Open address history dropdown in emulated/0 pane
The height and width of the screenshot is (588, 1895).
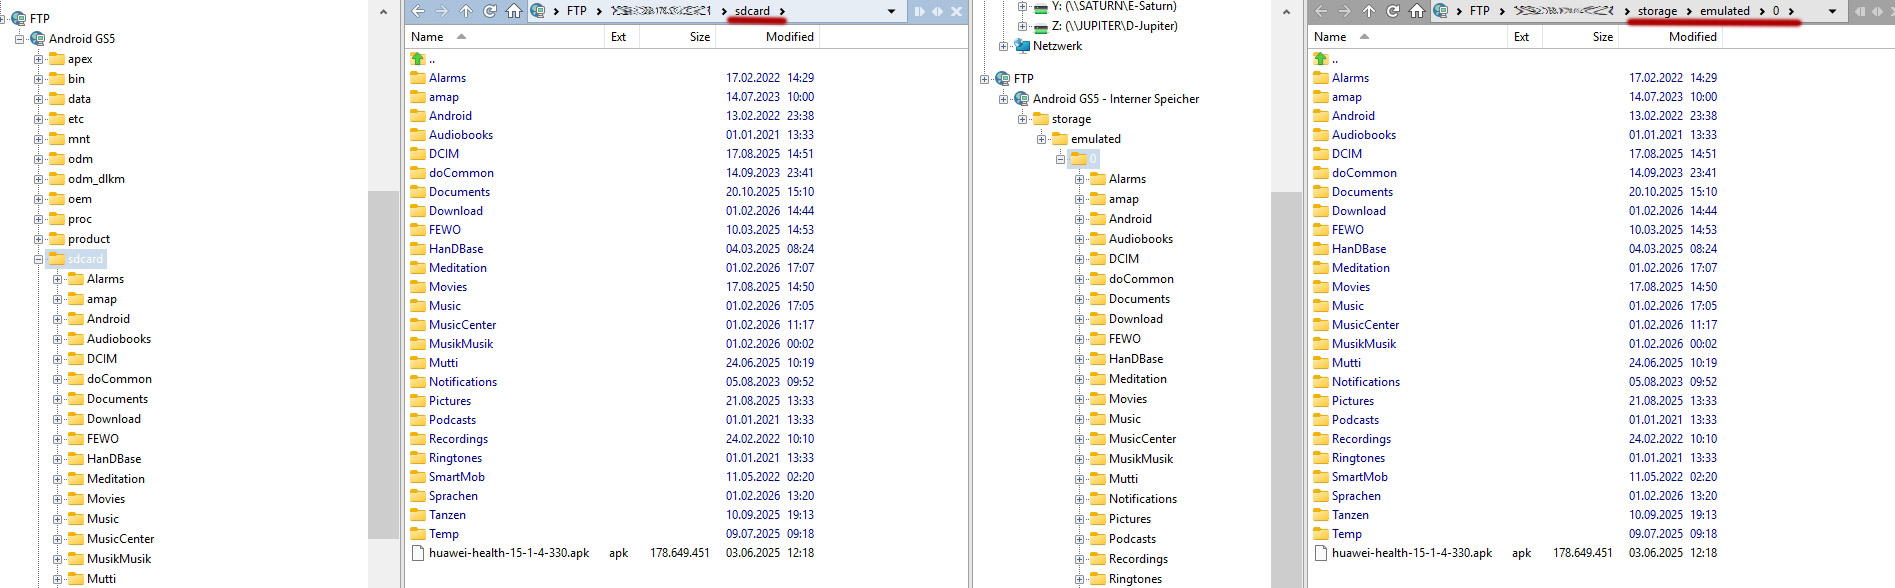coord(1832,11)
